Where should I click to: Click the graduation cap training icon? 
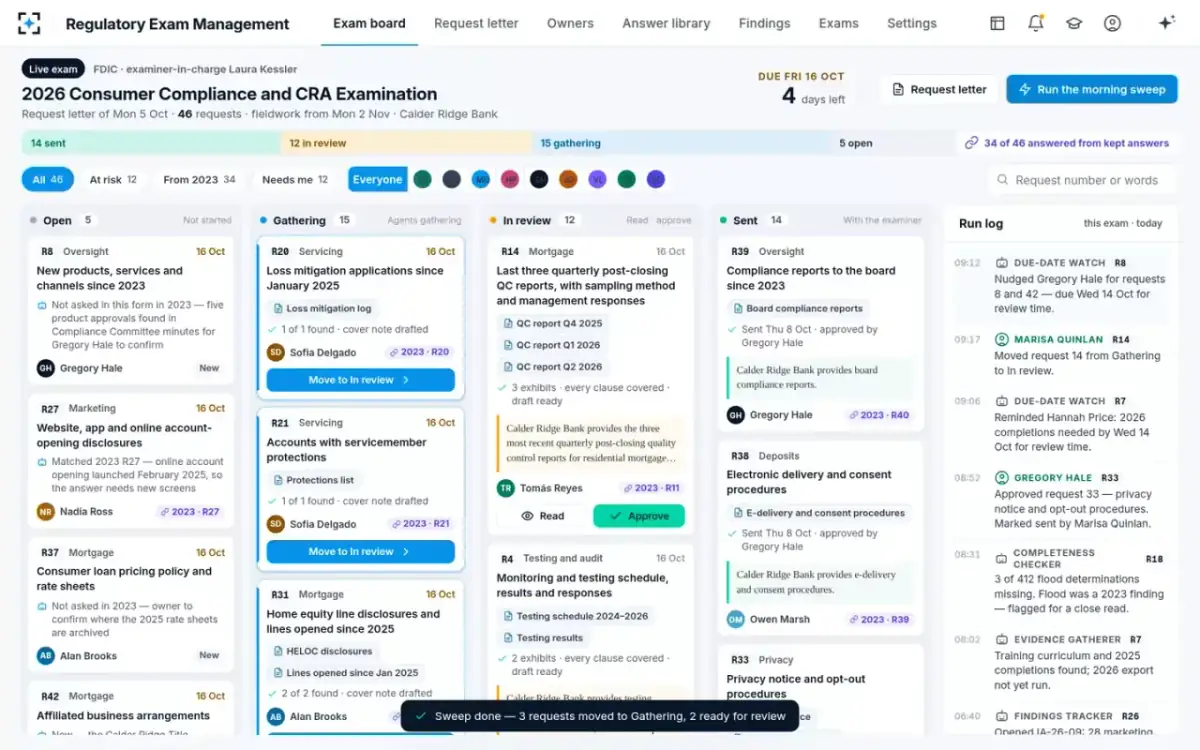(1074, 23)
